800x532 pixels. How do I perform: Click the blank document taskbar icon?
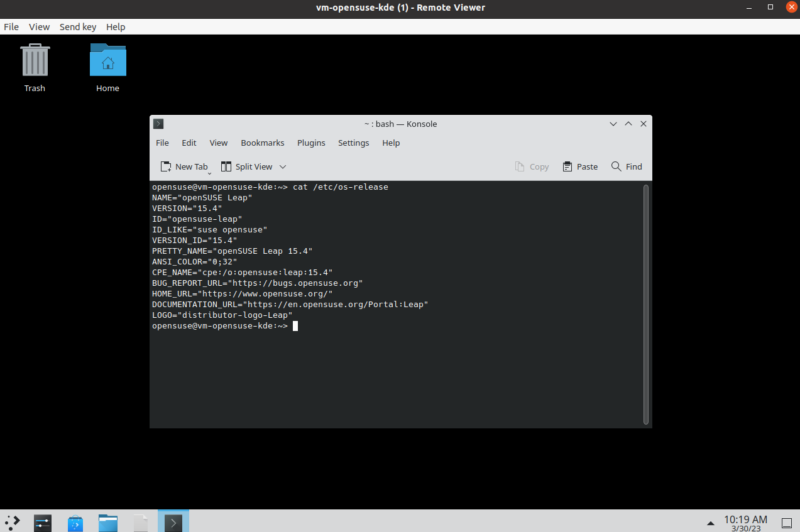[x=141, y=522]
